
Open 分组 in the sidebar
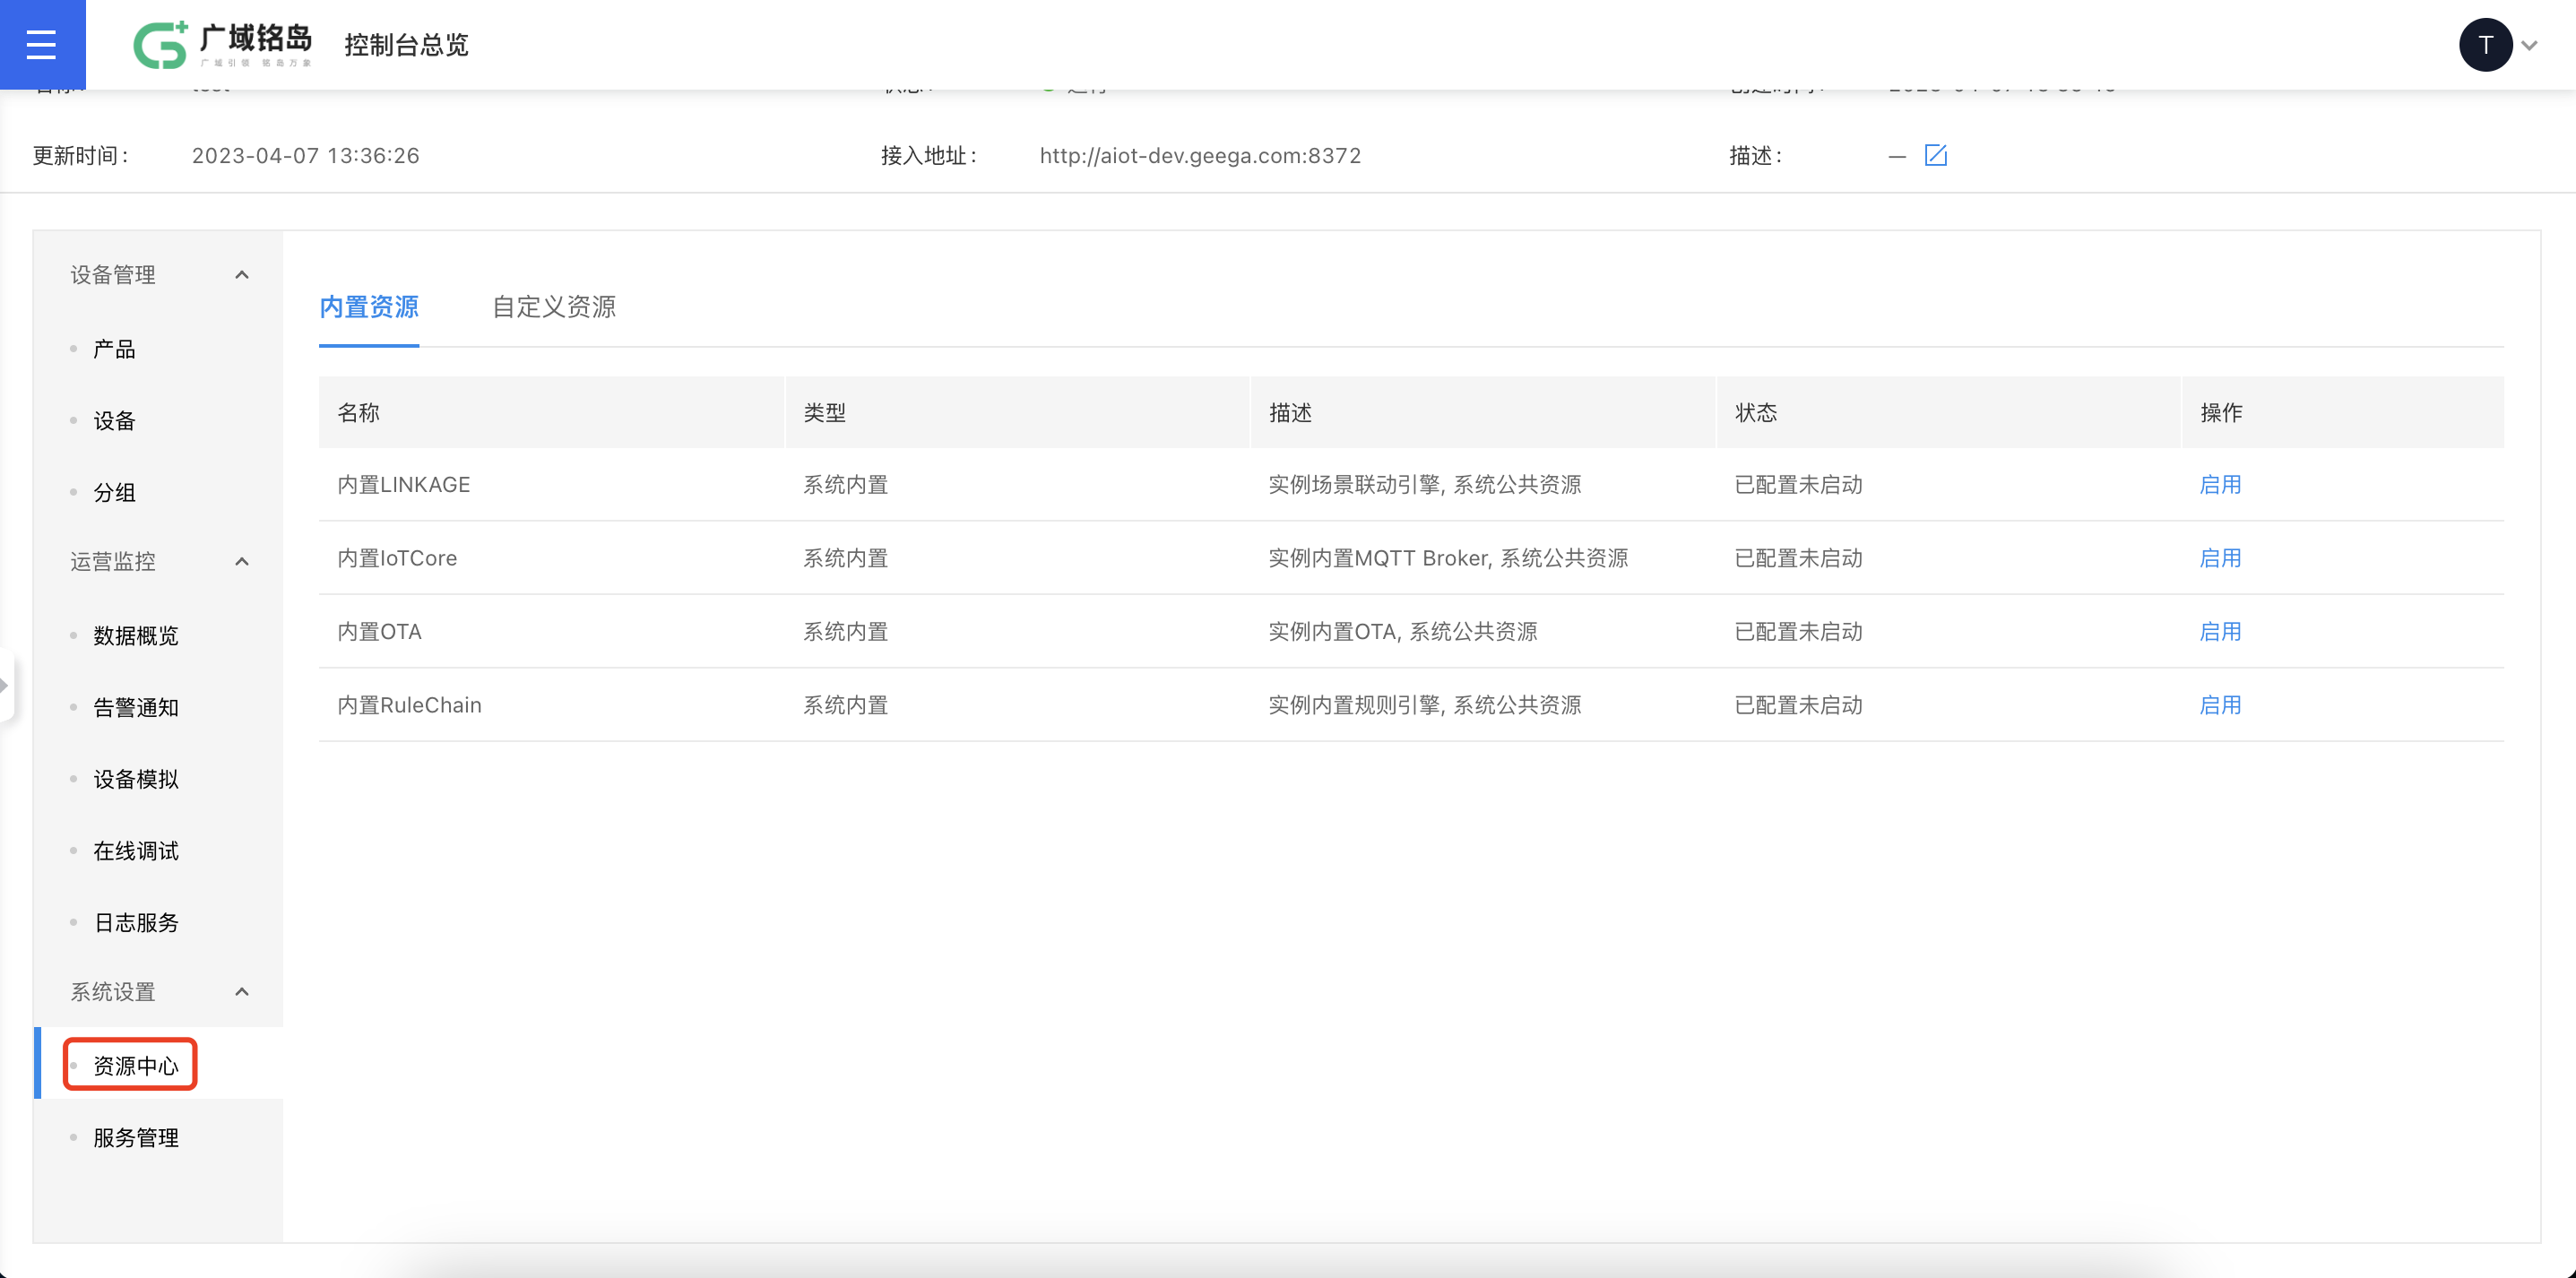click(x=115, y=493)
